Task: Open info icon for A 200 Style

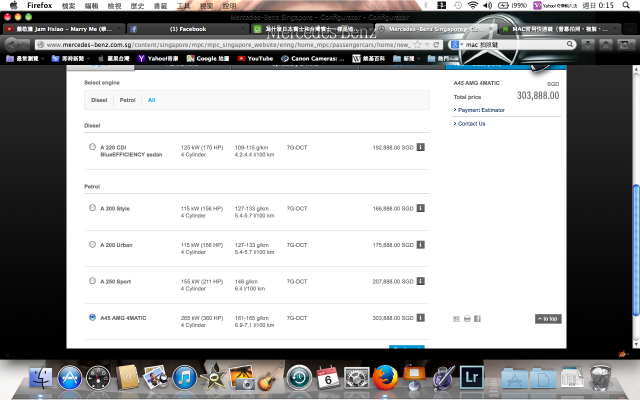Action: pos(420,208)
